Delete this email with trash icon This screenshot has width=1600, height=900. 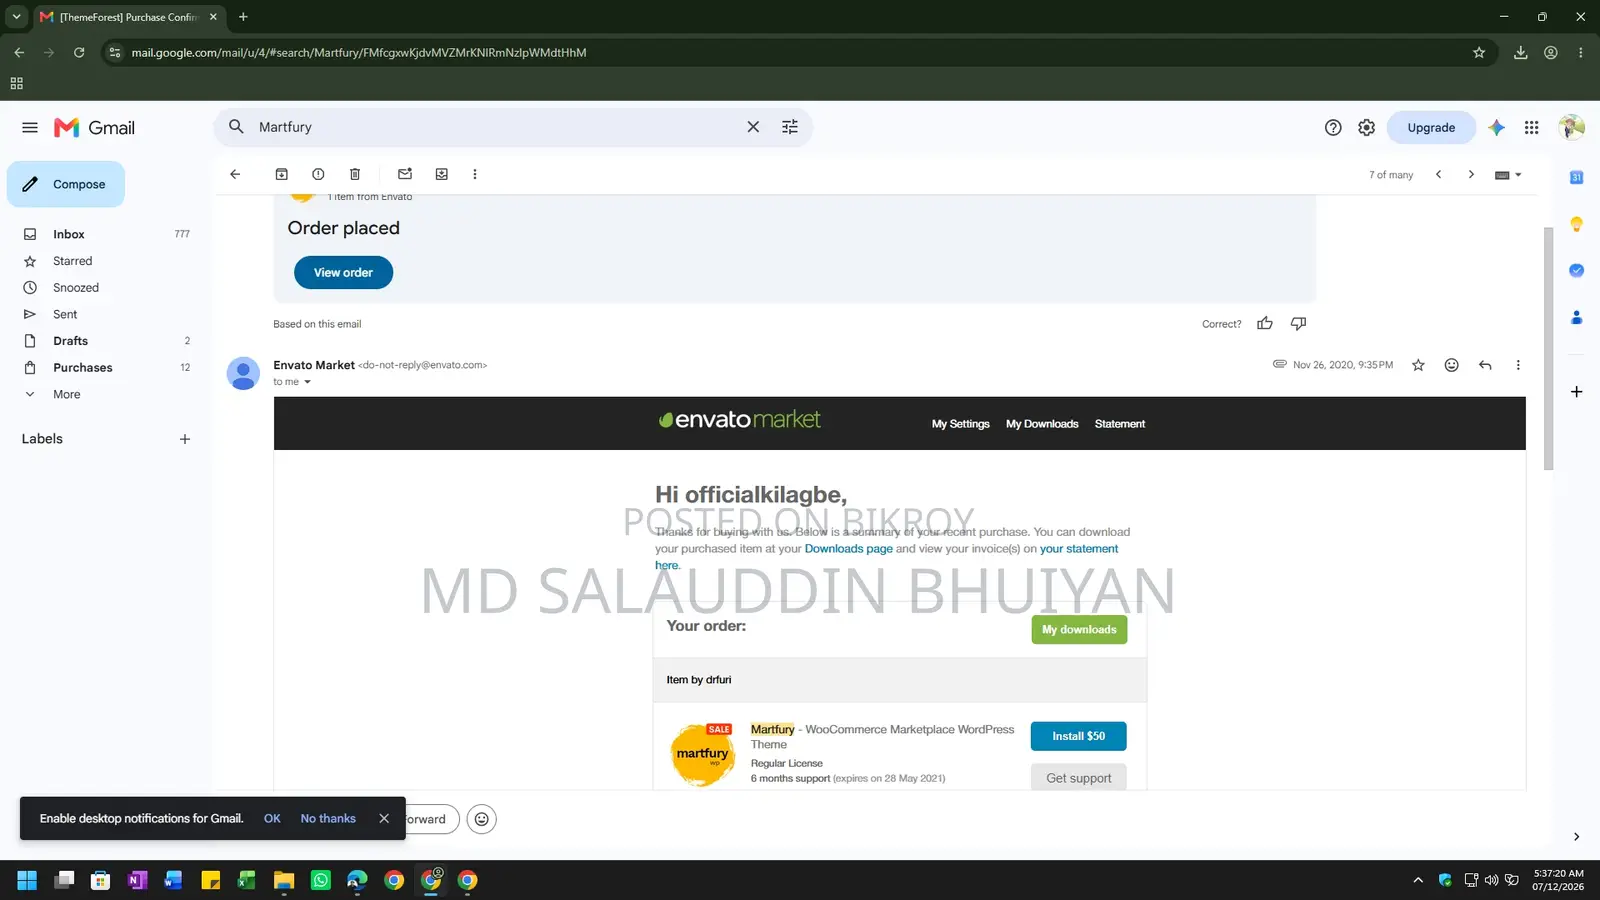(355, 174)
